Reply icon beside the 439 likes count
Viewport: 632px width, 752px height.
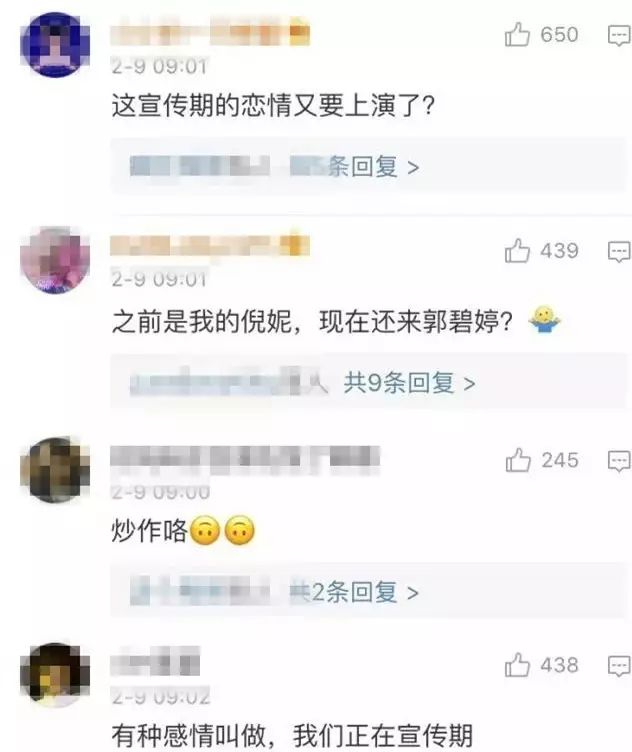click(x=619, y=252)
